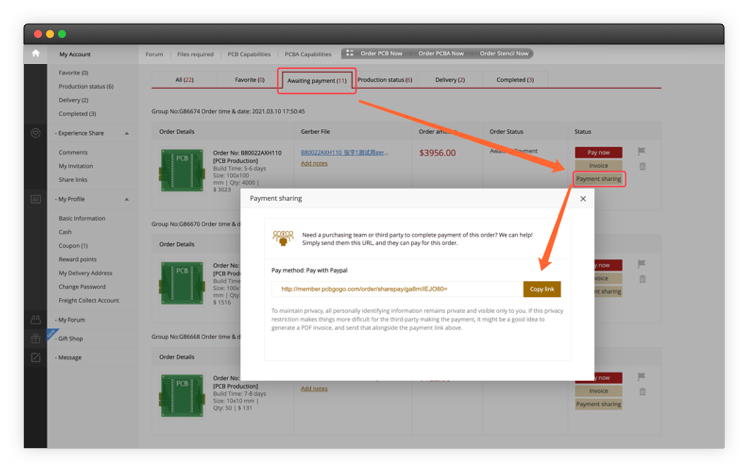Click Invoice for order B80022AXH110
Screen dimensions: 748x472
(x=598, y=166)
